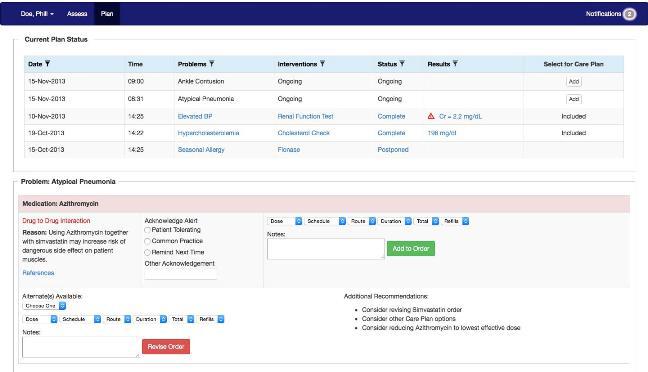This screenshot has height=372, width=648.
Task: Click the red warning triangle beside Cr result
Action: (431, 116)
